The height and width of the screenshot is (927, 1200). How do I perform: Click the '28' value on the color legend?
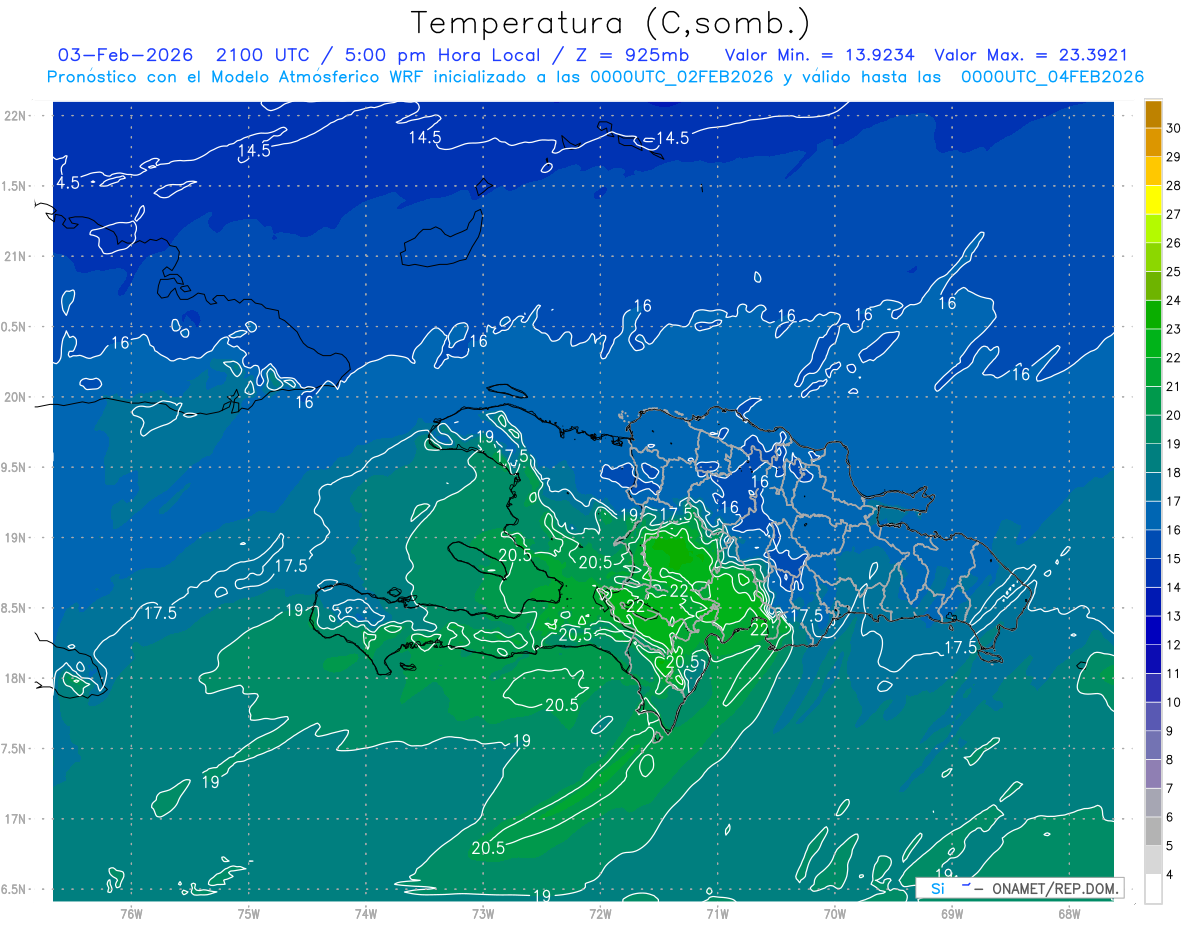coord(1174,186)
